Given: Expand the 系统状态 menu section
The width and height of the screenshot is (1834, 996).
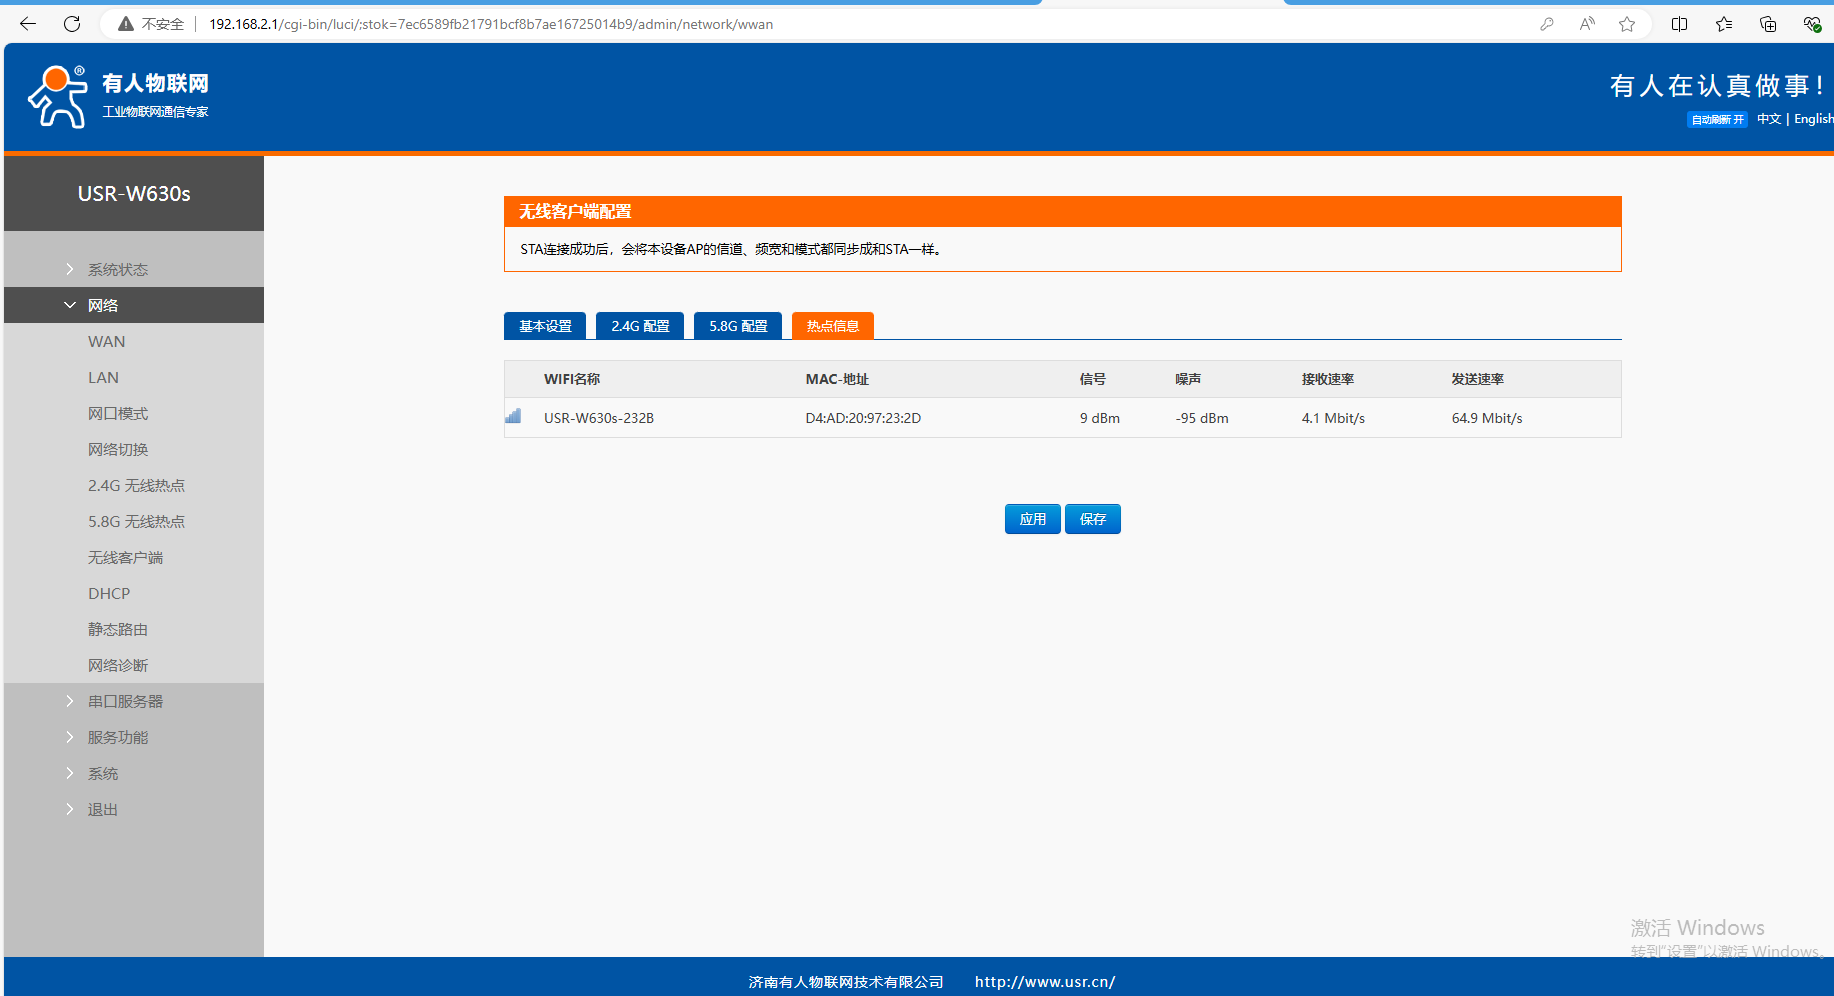Looking at the screenshot, I should click(x=117, y=269).
